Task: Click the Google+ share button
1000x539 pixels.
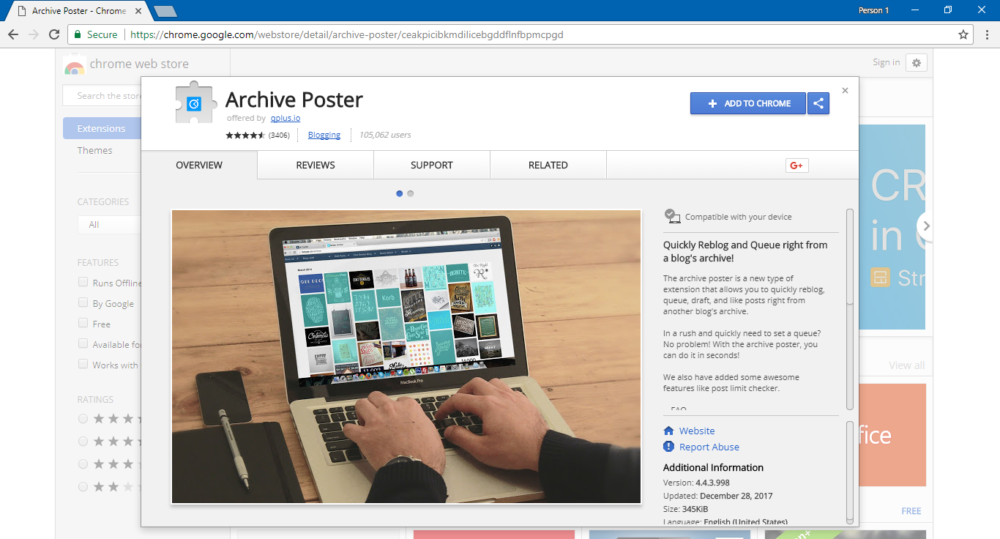Action: click(797, 165)
